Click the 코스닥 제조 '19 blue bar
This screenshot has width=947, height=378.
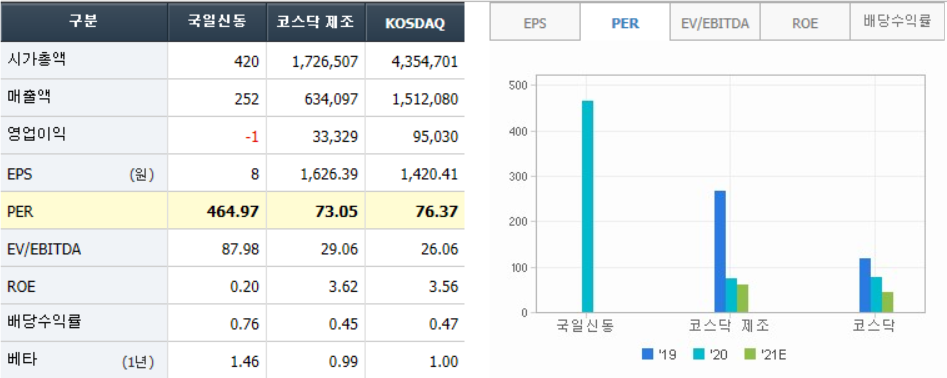coord(720,252)
